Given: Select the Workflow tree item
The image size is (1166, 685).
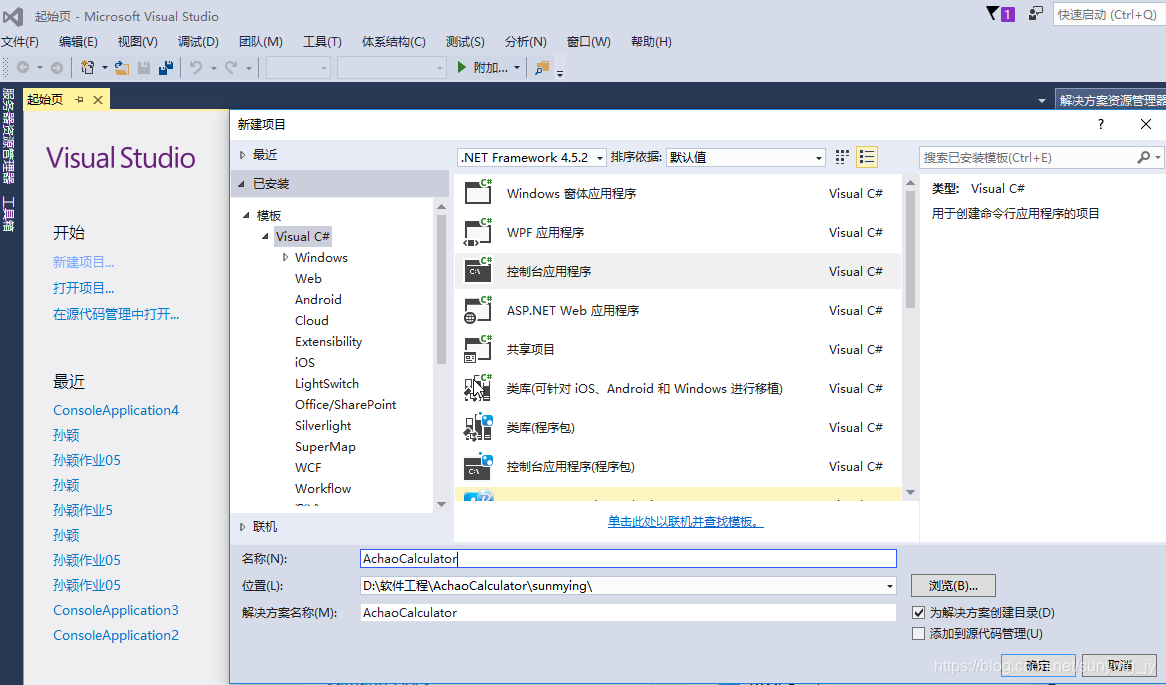Looking at the screenshot, I should click(x=323, y=489).
